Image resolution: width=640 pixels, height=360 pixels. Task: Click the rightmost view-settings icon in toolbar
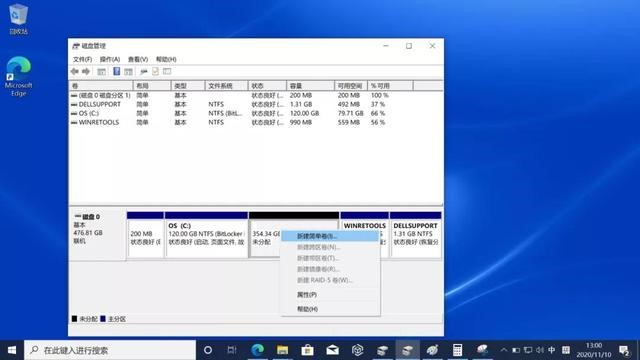pos(167,71)
